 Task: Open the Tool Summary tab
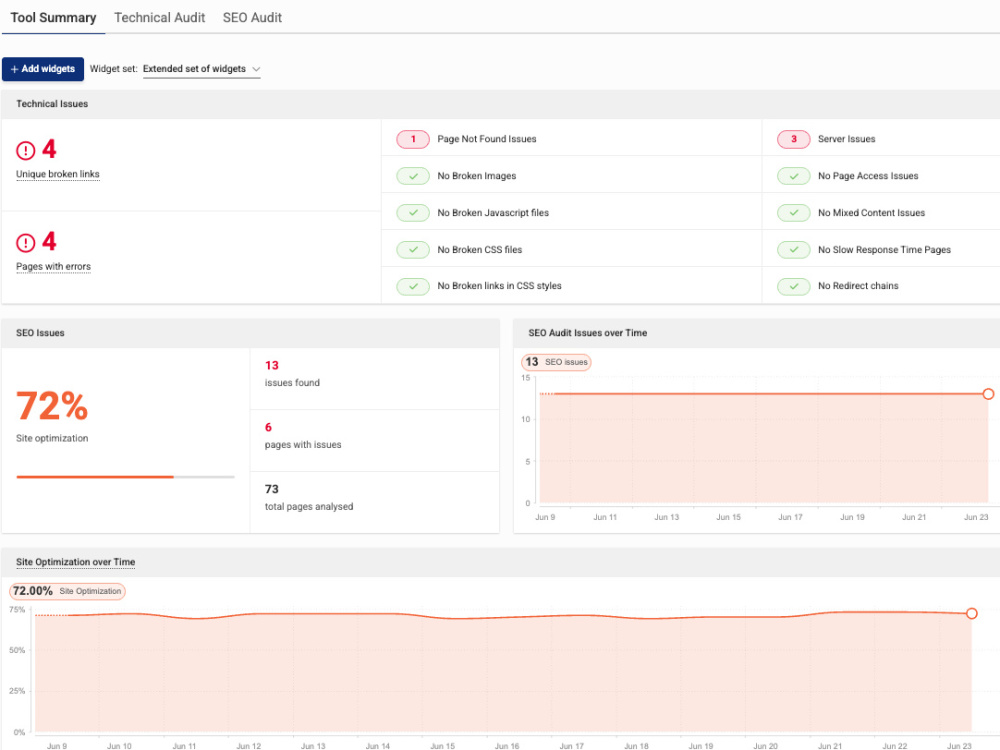53,17
